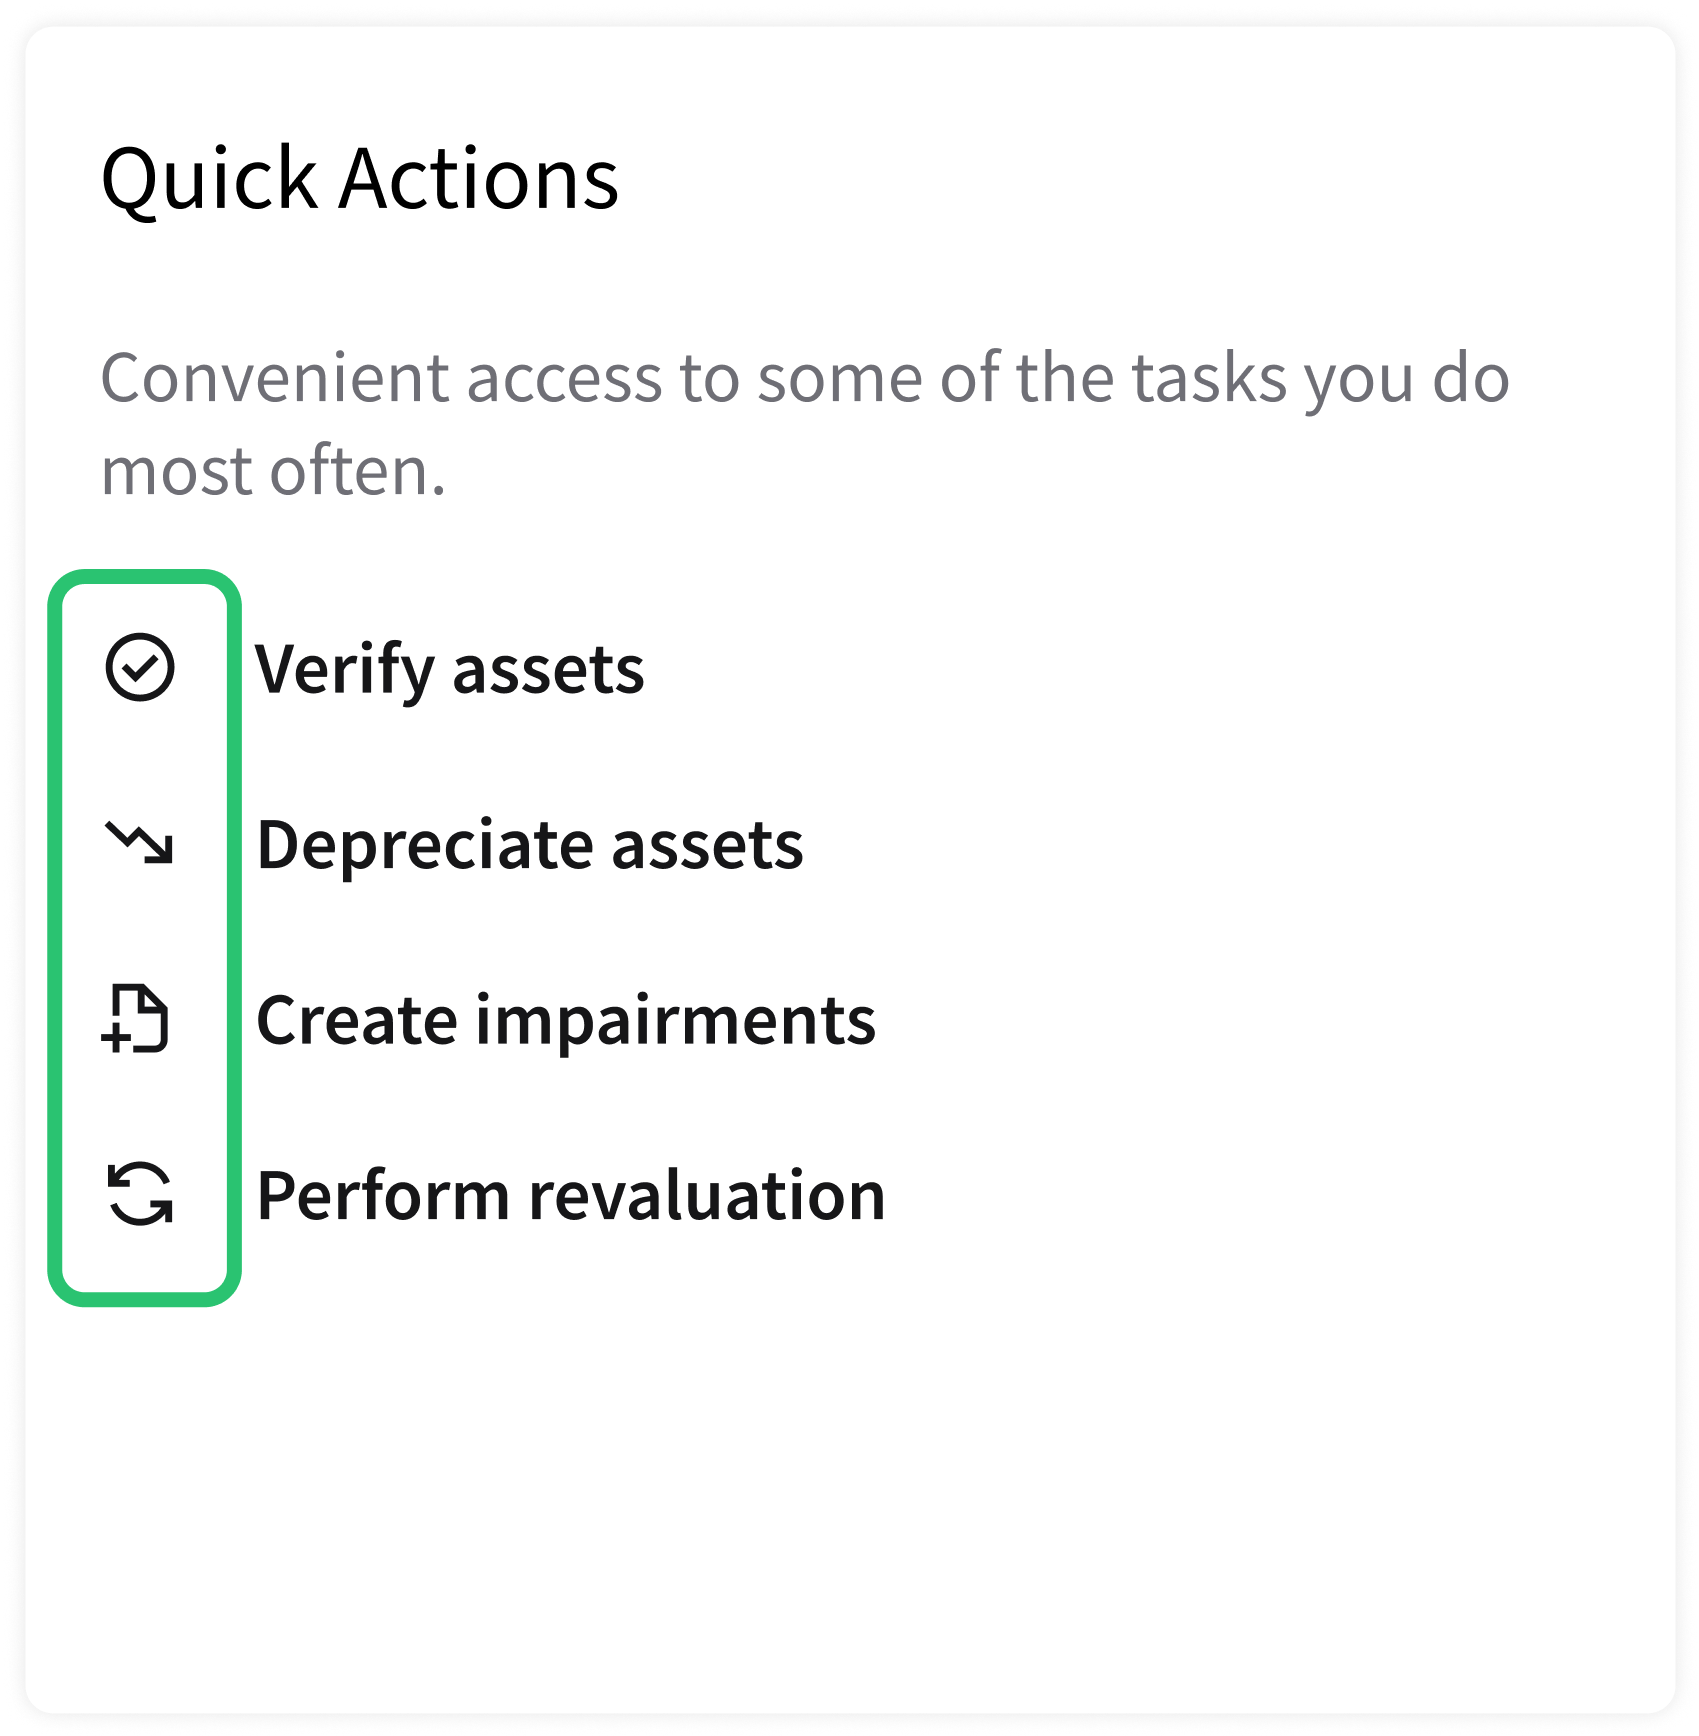Run the Perform revaluation quick action

(x=570, y=1195)
